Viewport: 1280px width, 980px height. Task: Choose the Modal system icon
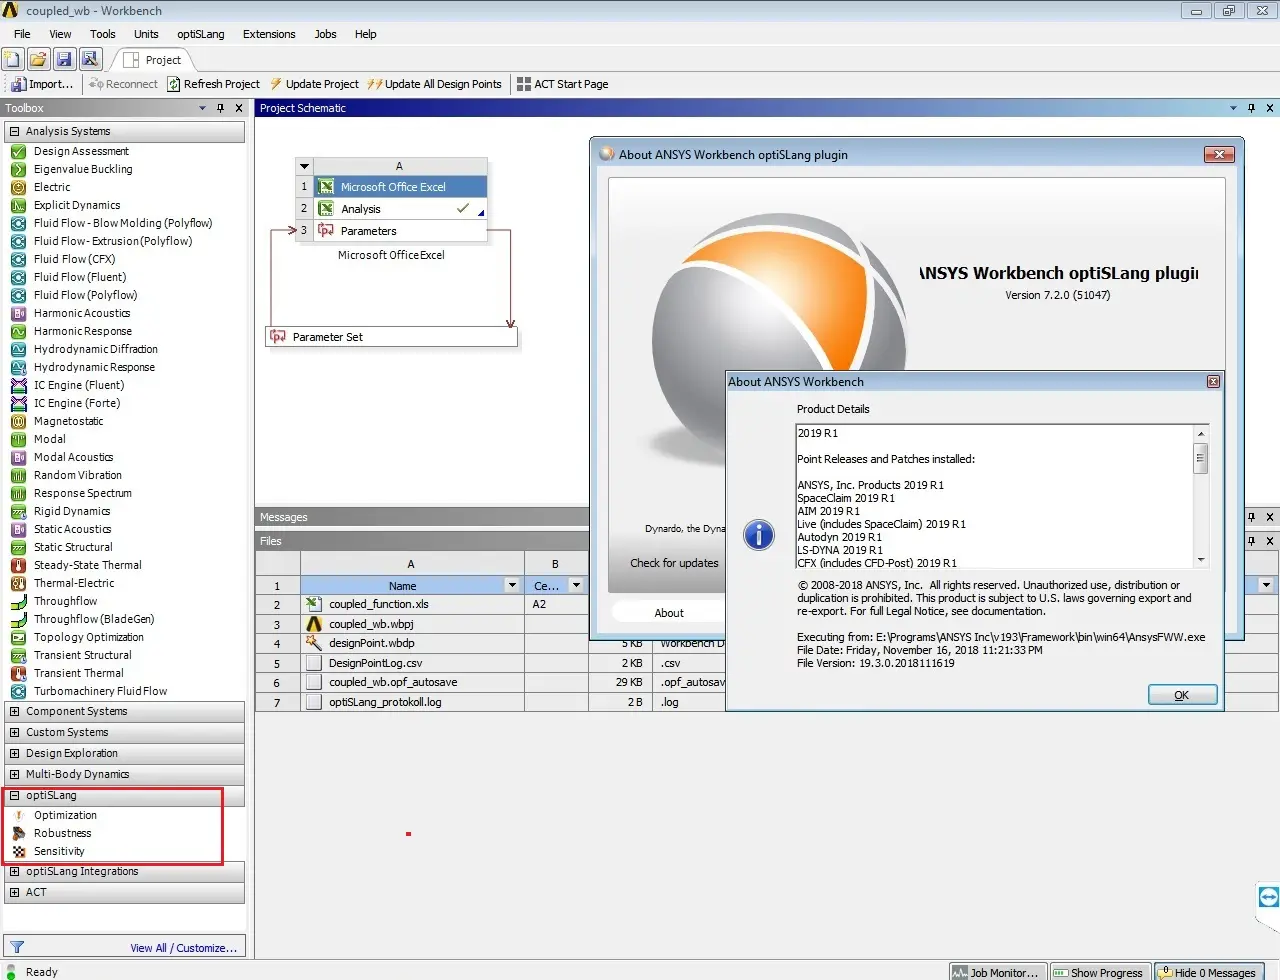click(x=18, y=439)
